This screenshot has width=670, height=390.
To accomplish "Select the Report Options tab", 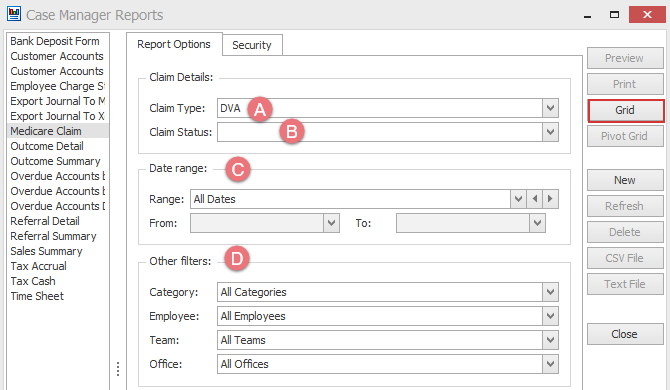I will pyautogui.click(x=174, y=44).
